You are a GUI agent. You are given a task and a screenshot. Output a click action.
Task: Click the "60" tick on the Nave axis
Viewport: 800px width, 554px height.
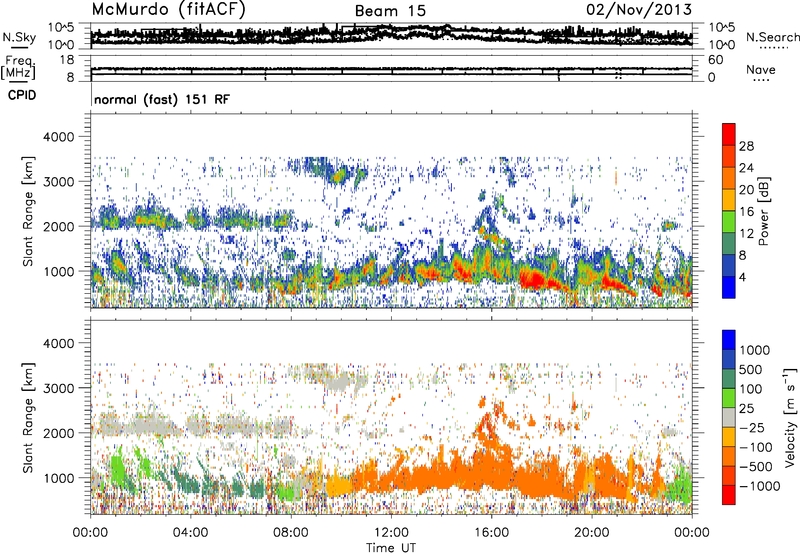tap(715, 60)
